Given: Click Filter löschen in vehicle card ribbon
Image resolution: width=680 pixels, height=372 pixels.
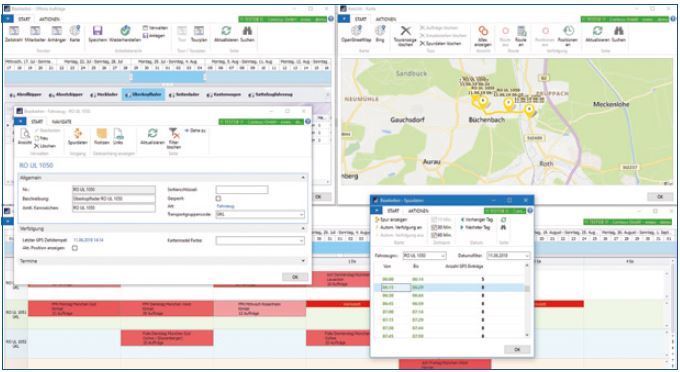Looking at the screenshot, I should 173,138.
